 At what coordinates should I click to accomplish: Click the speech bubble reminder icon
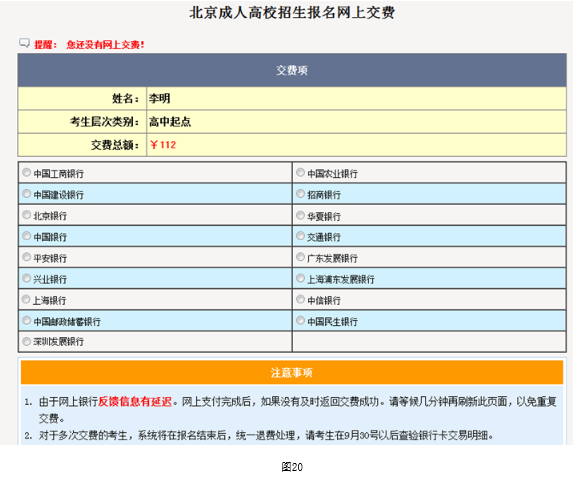(24, 43)
